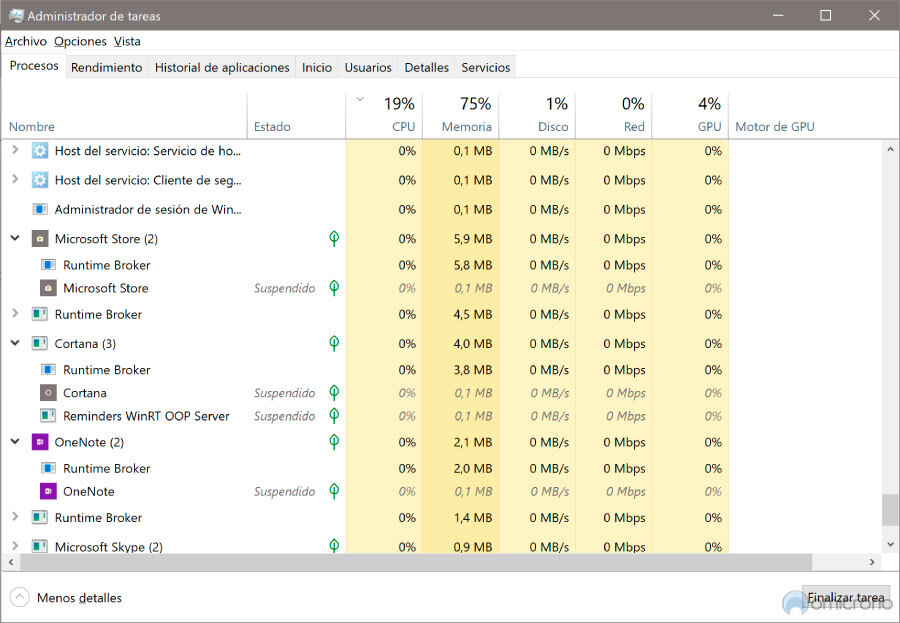Click the suspended OneNote child icon
This screenshot has width=900, height=623.
coord(48,492)
